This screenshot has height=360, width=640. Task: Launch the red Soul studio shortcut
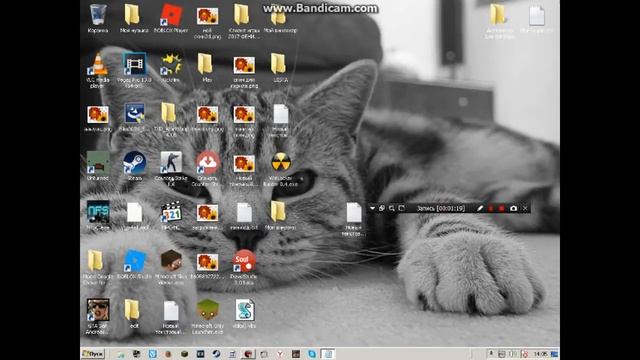pos(244,261)
